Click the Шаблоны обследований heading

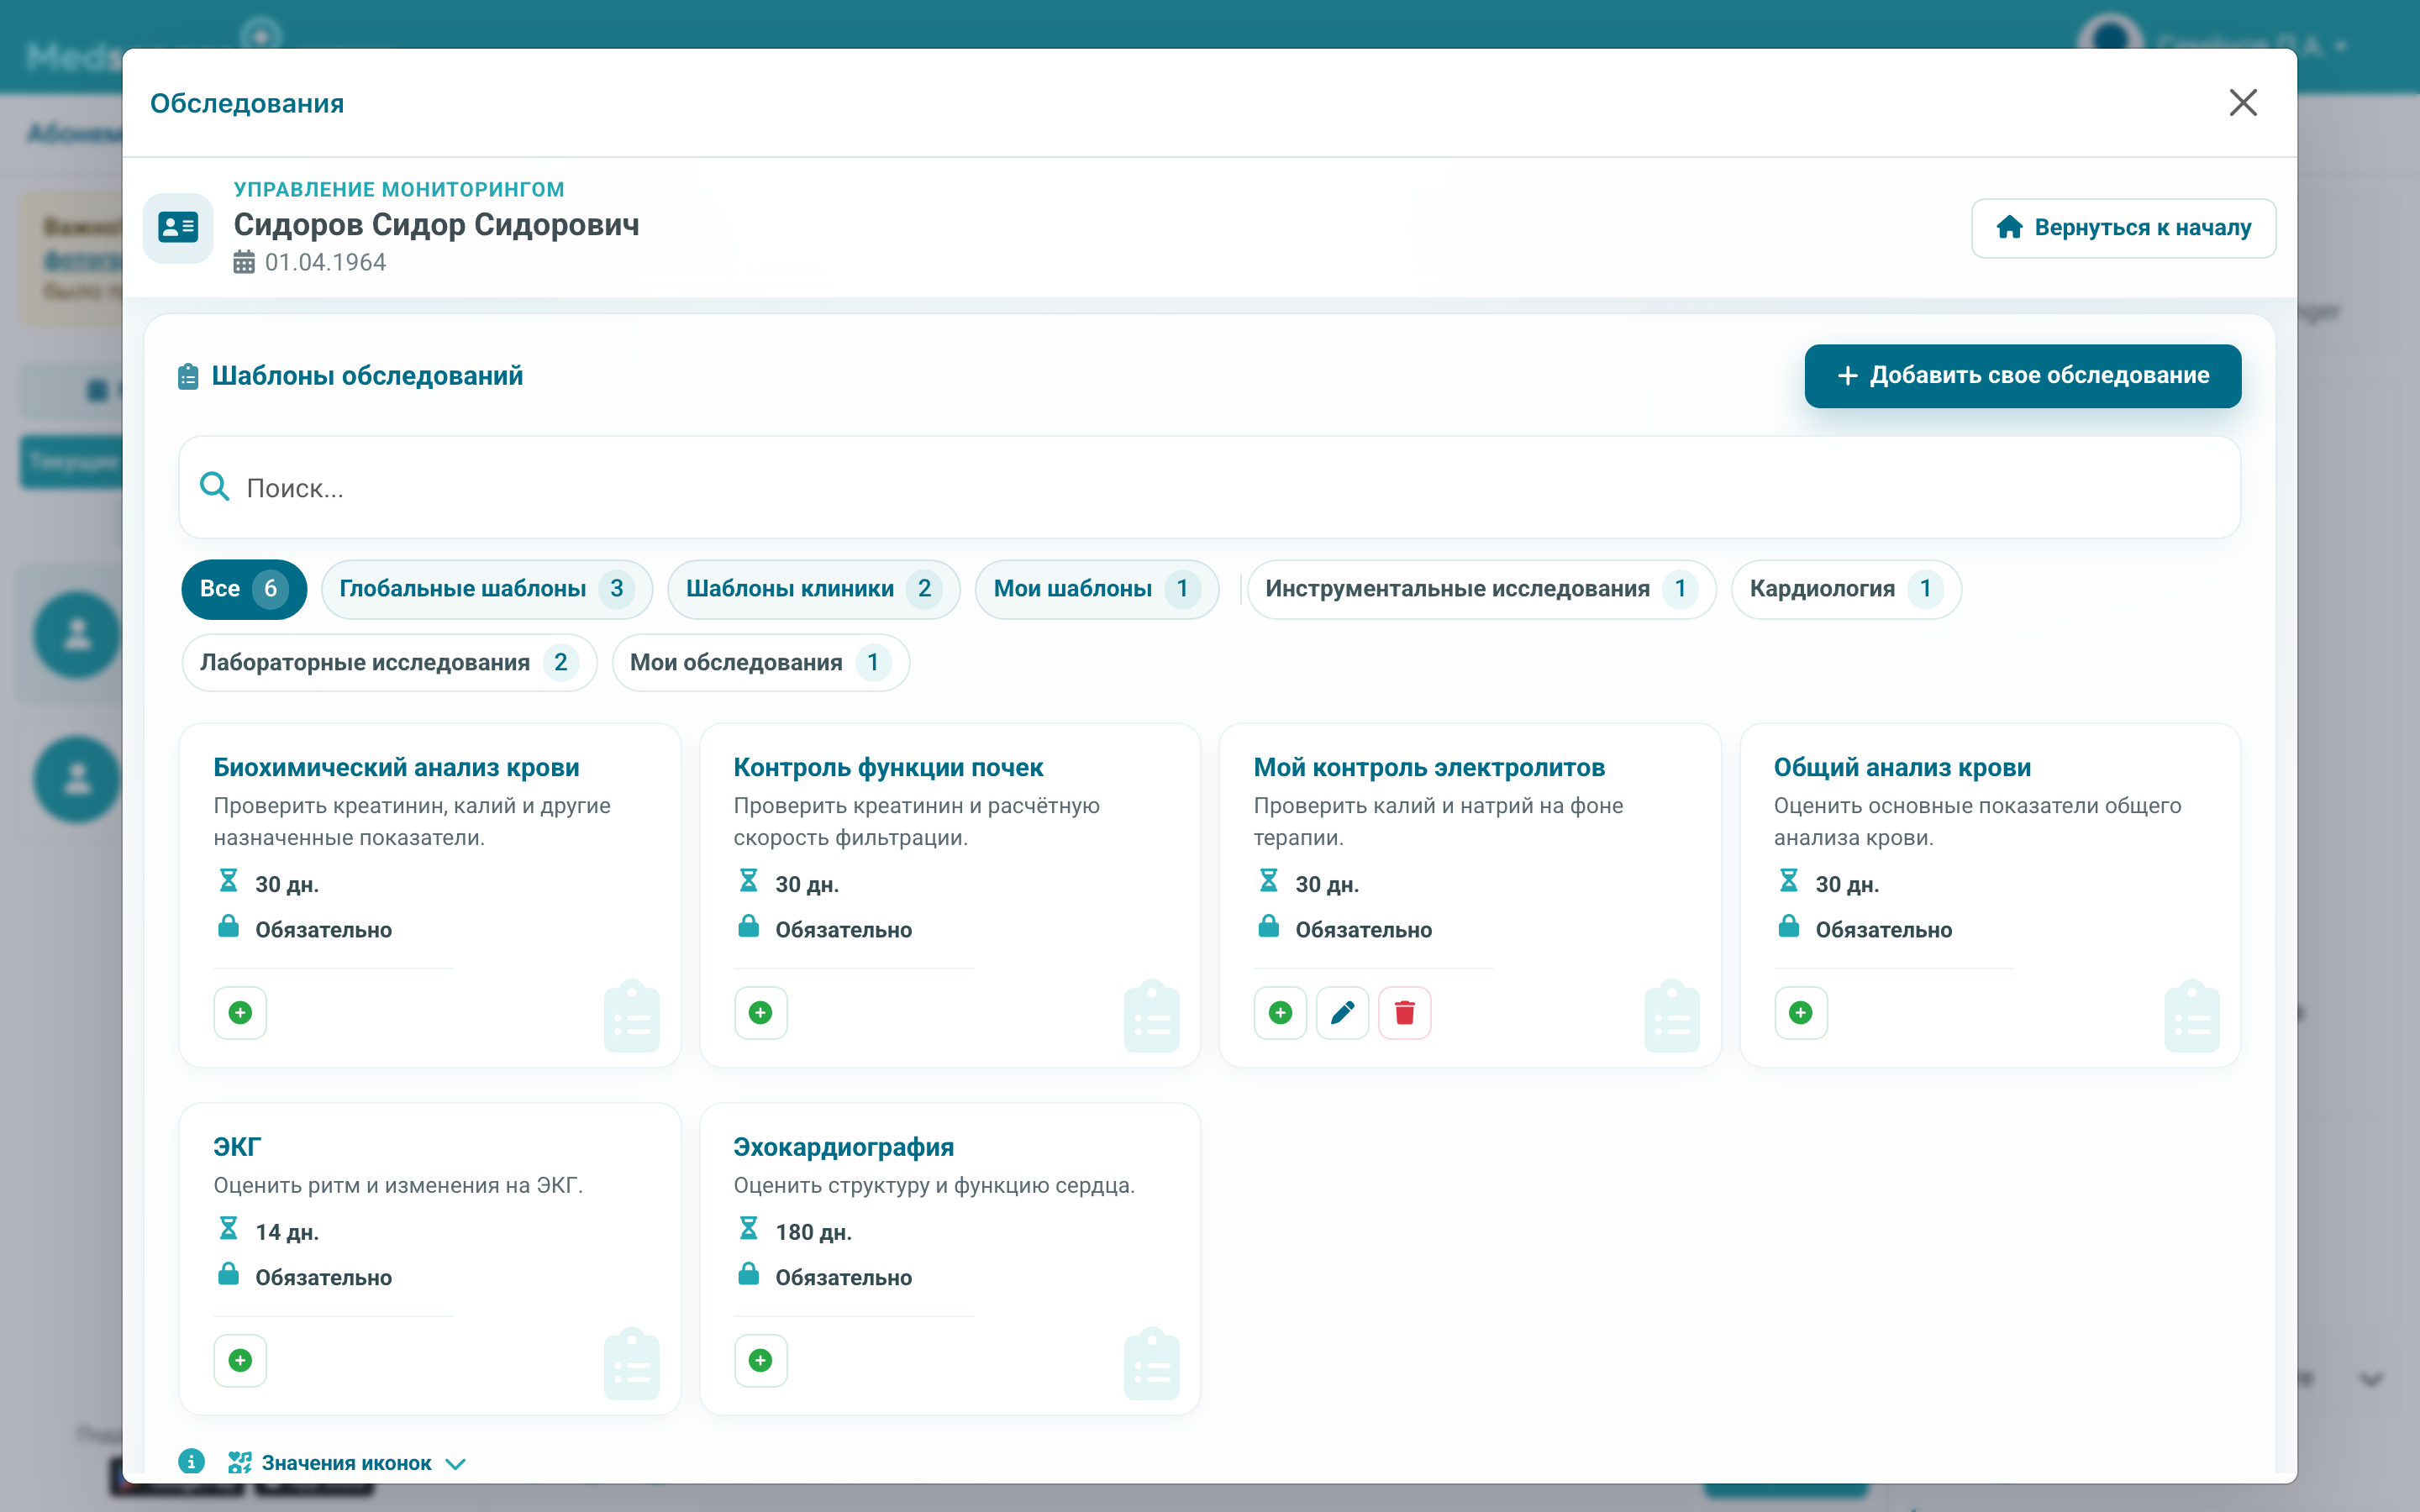click(x=367, y=376)
